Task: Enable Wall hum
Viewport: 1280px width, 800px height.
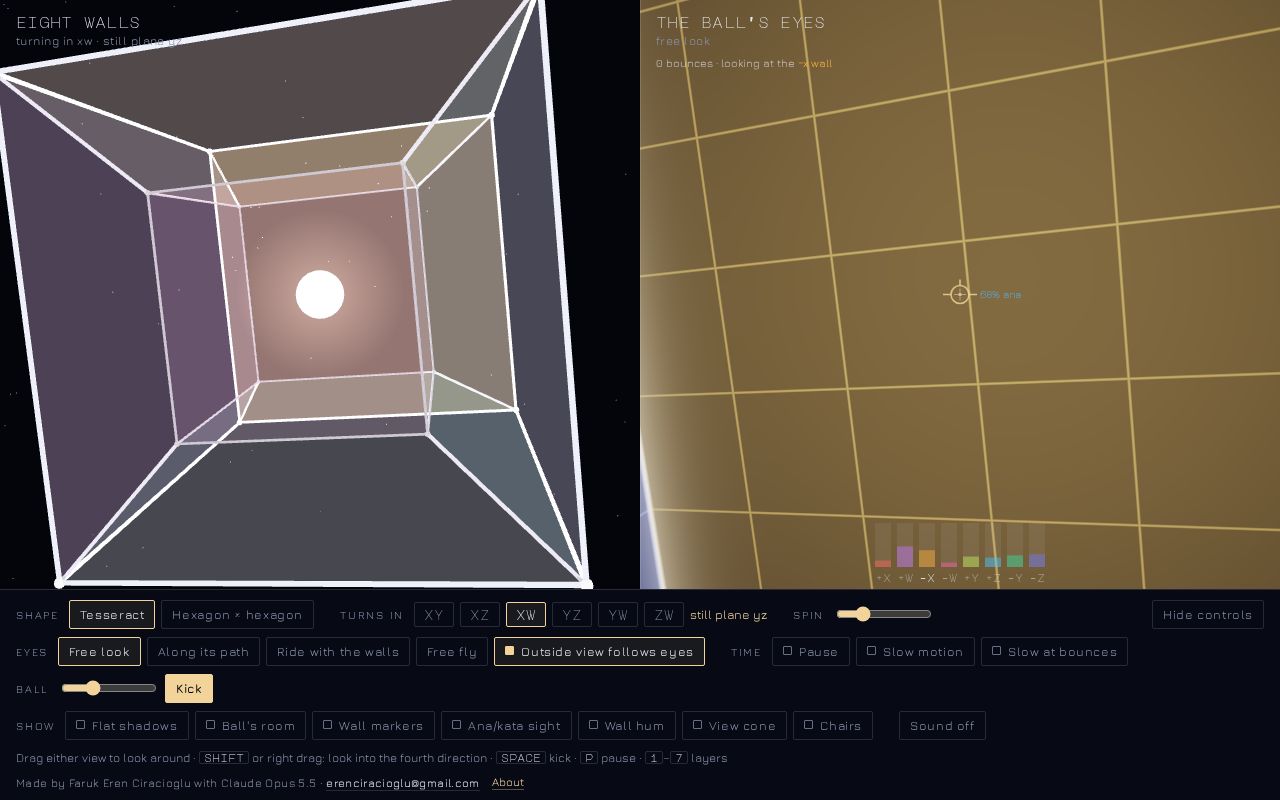Action: click(x=626, y=725)
